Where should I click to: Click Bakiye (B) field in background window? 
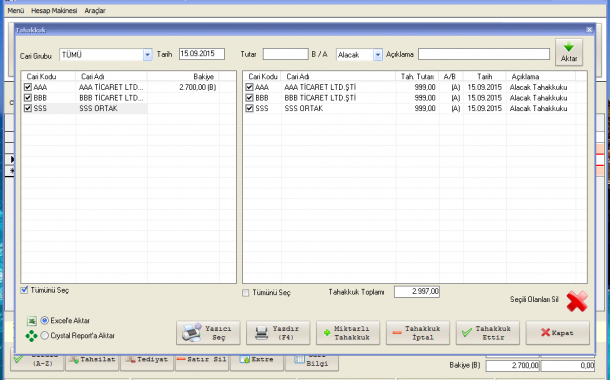pyautogui.click(x=512, y=366)
